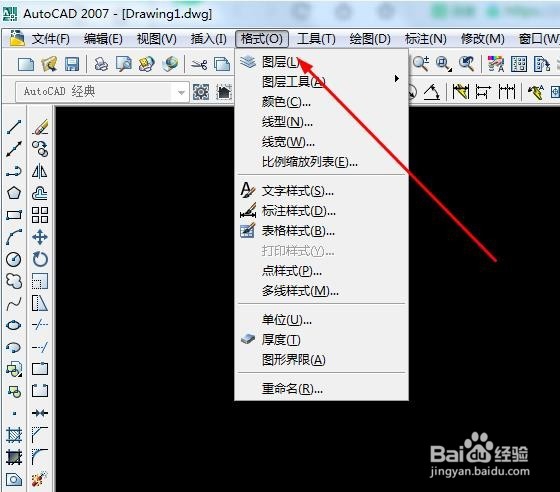The width and height of the screenshot is (560, 492).
Task: Choose 表格样式(B)... menu entry
Action: coord(321,231)
